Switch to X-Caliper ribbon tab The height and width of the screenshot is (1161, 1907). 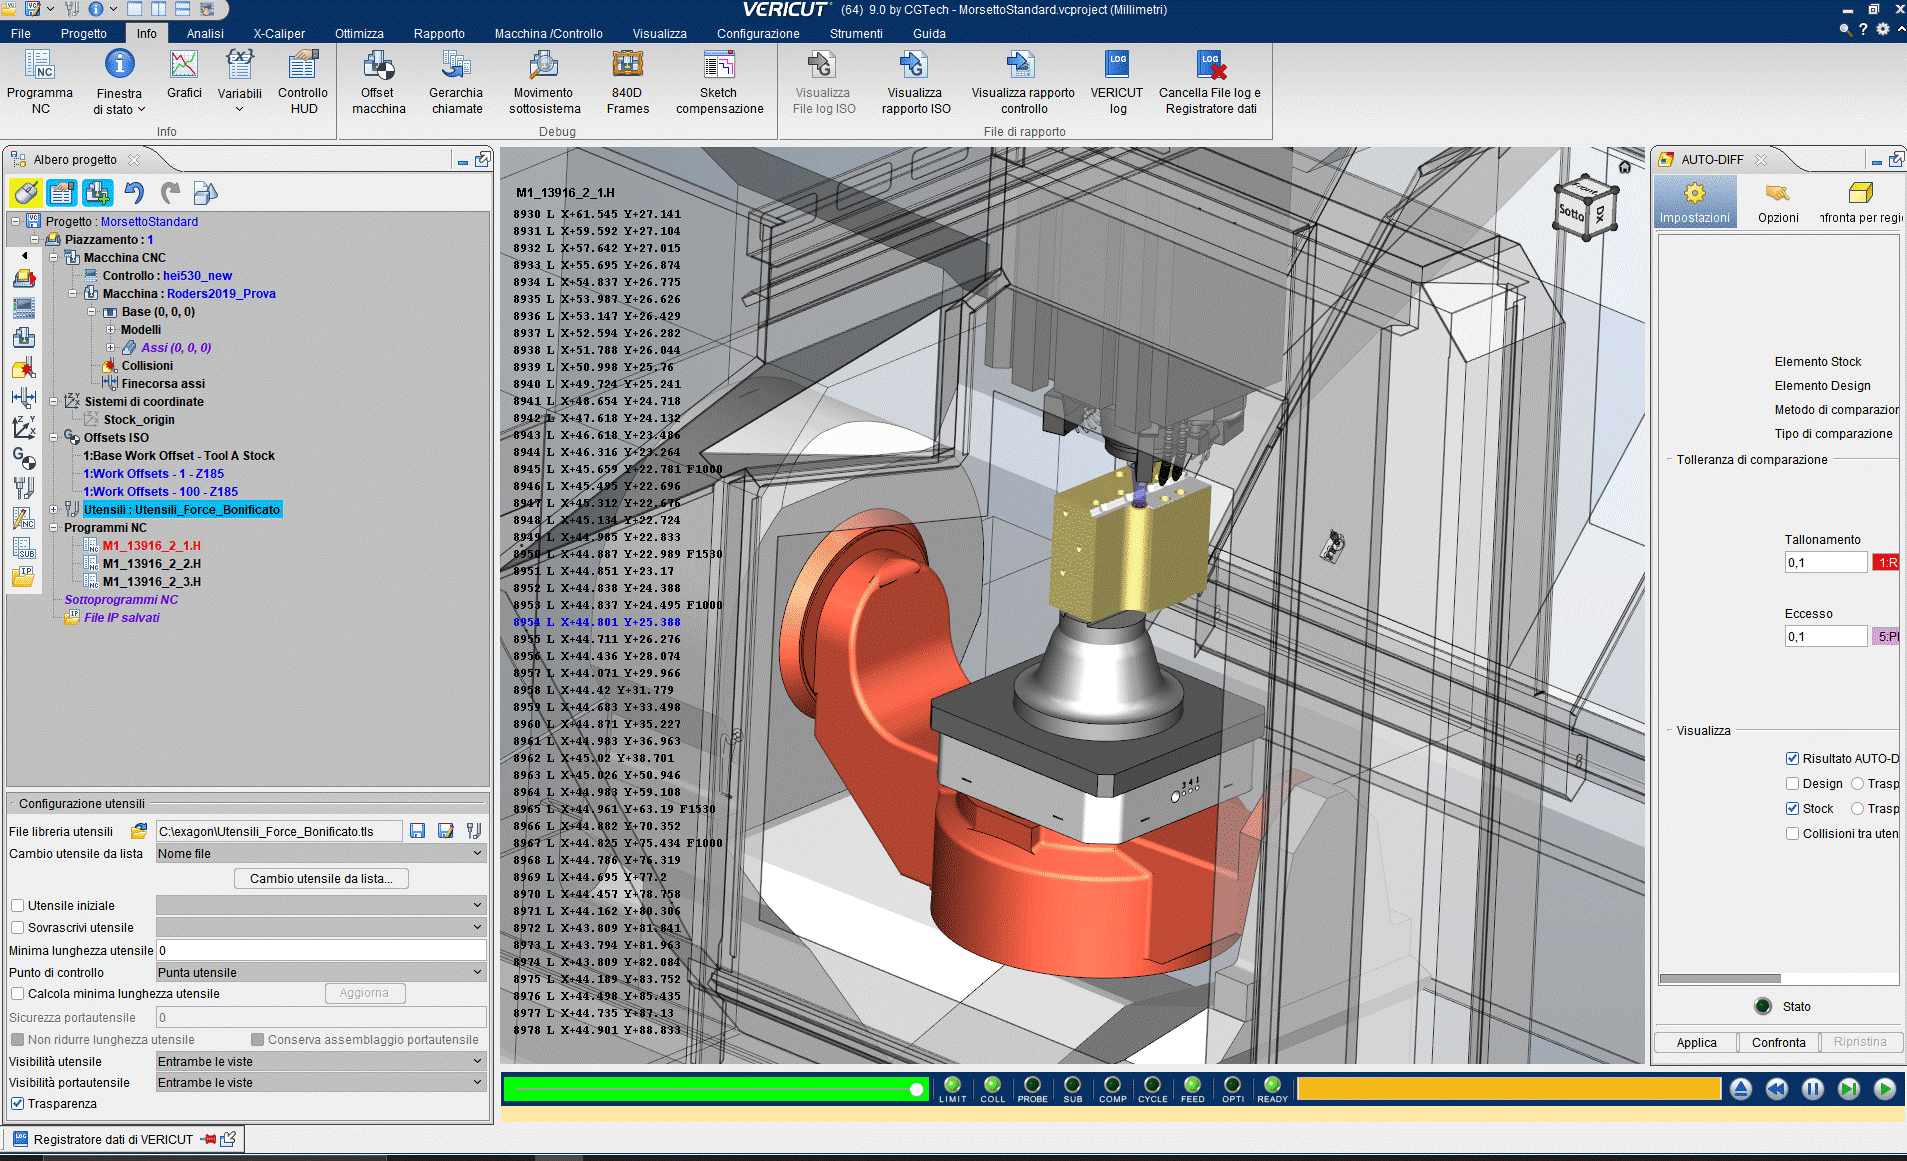click(279, 33)
